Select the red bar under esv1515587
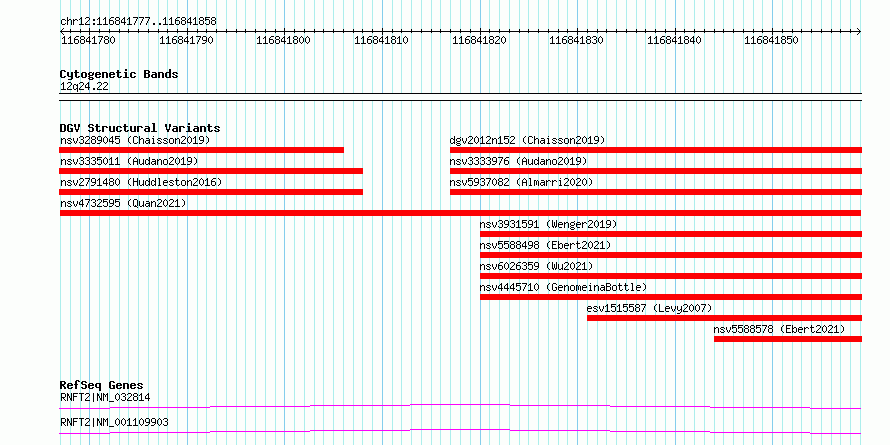This screenshot has height=445, width=890. 724,318
